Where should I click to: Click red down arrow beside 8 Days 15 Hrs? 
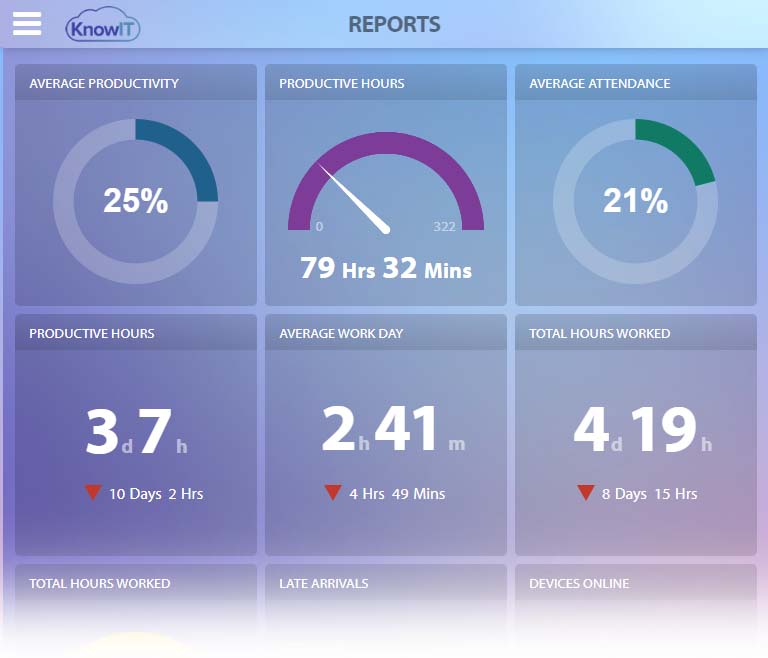(586, 492)
